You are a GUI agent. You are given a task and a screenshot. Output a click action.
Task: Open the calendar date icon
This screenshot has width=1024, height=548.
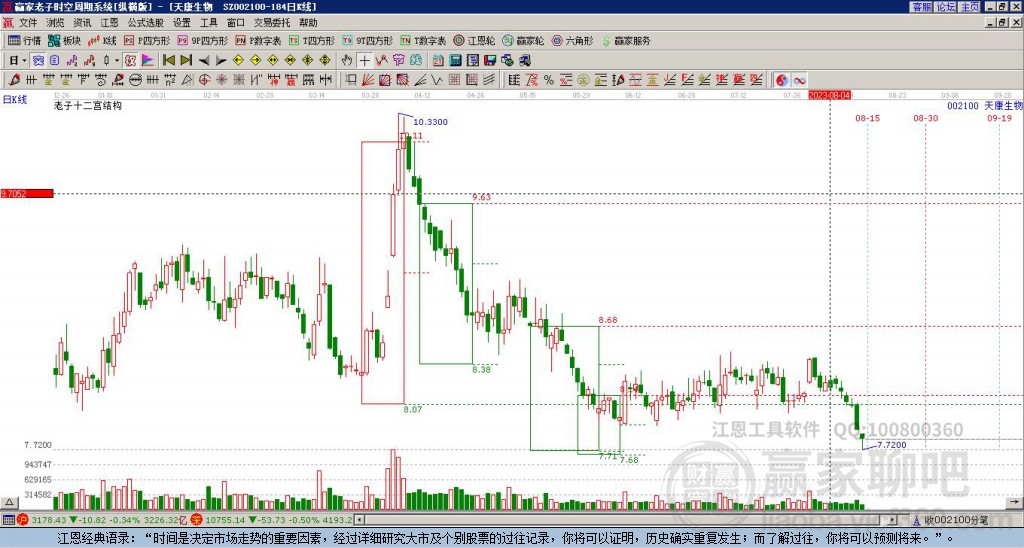tap(438, 61)
